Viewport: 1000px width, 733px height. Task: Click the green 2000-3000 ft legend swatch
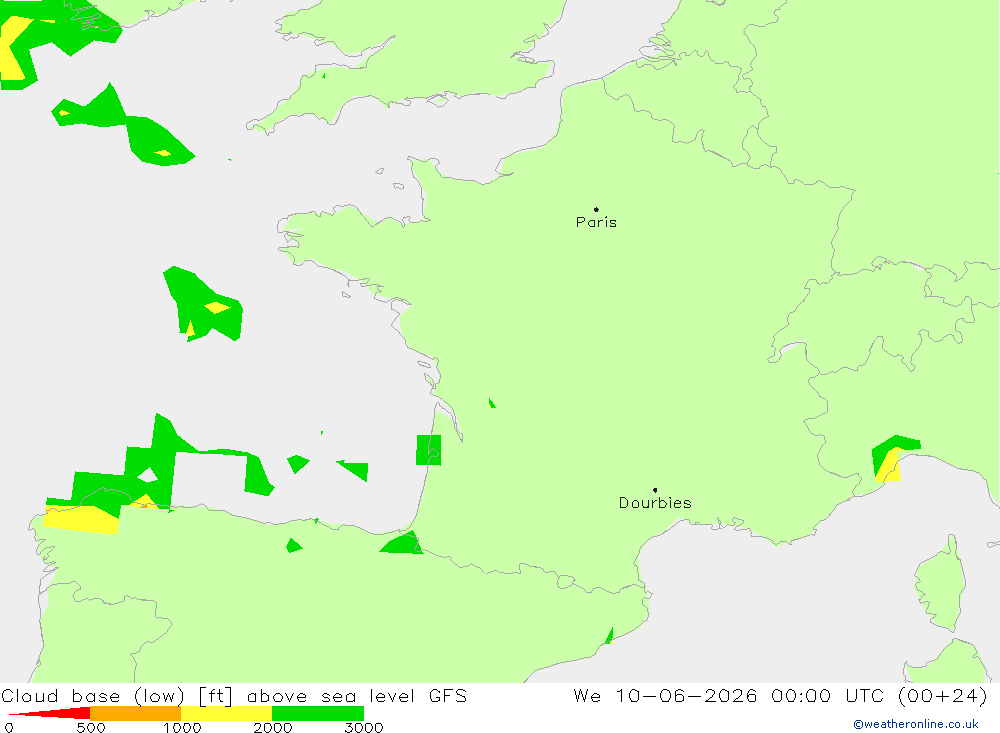[318, 713]
